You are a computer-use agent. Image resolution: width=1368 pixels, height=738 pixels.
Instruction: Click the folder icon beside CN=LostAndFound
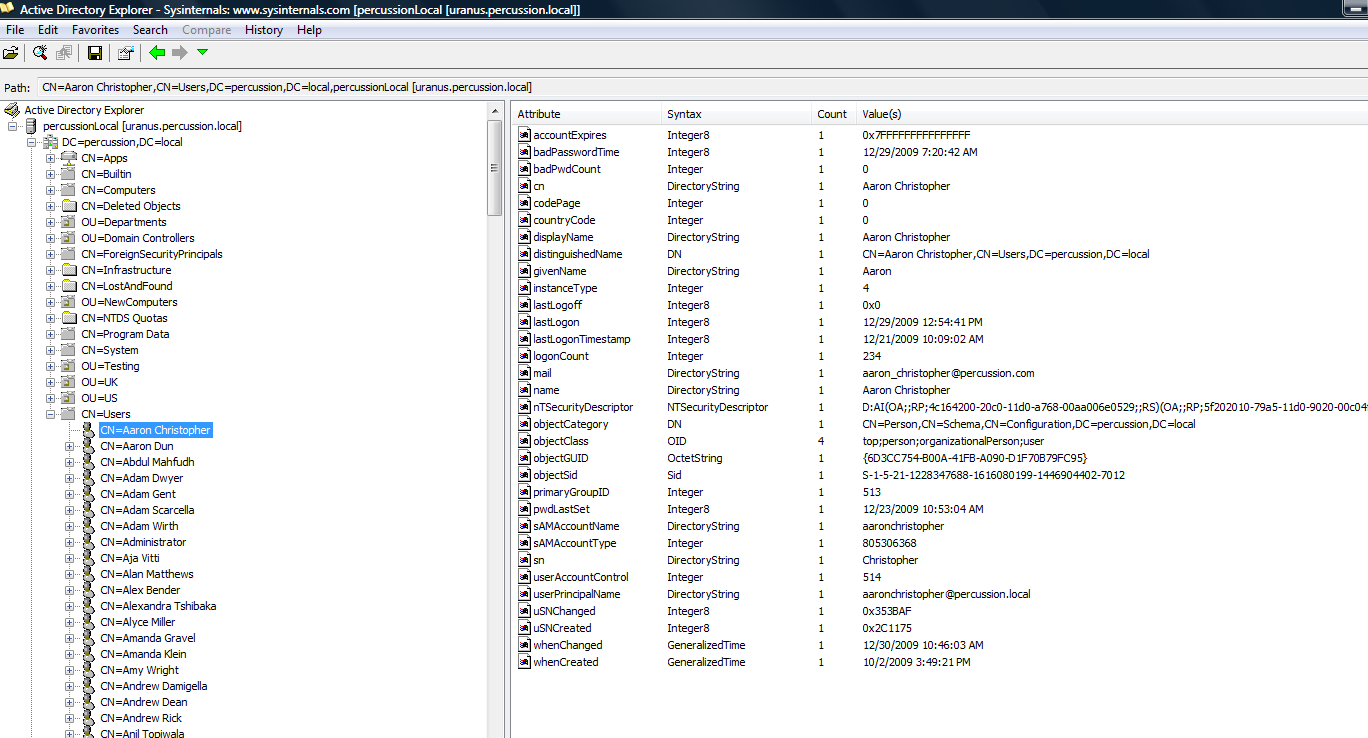coord(68,286)
